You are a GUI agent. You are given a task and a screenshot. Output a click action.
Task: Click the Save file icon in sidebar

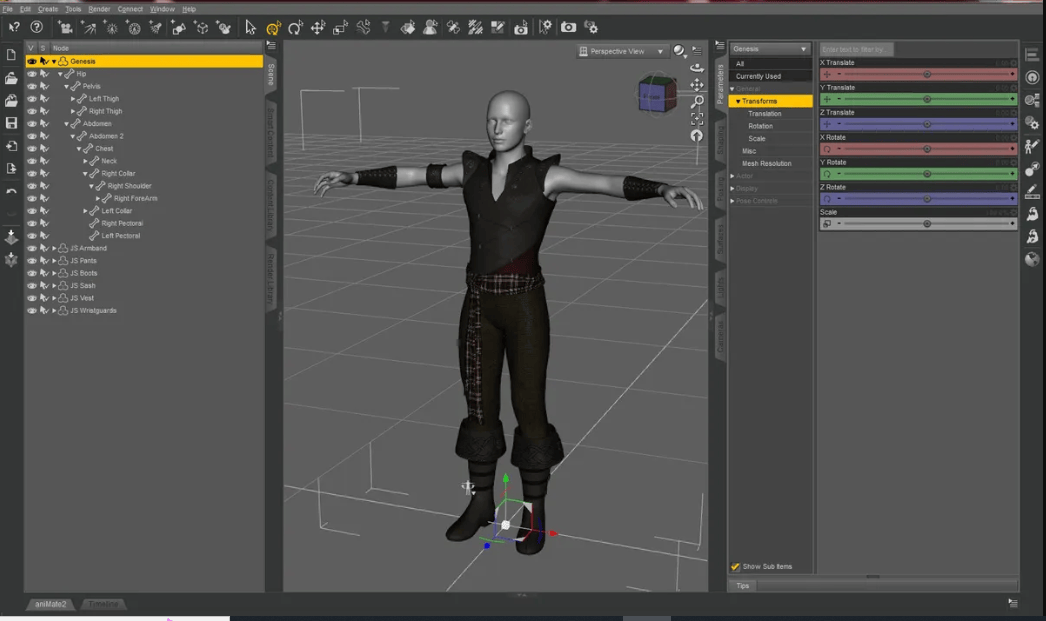click(11, 123)
